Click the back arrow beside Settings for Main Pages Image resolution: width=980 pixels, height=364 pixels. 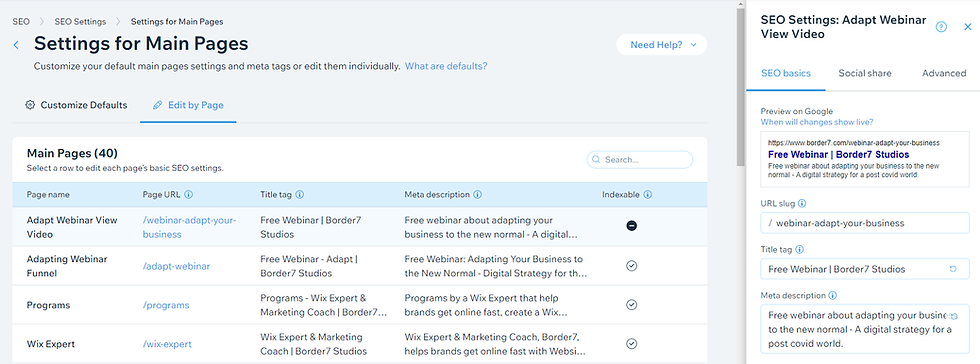pyautogui.click(x=16, y=45)
